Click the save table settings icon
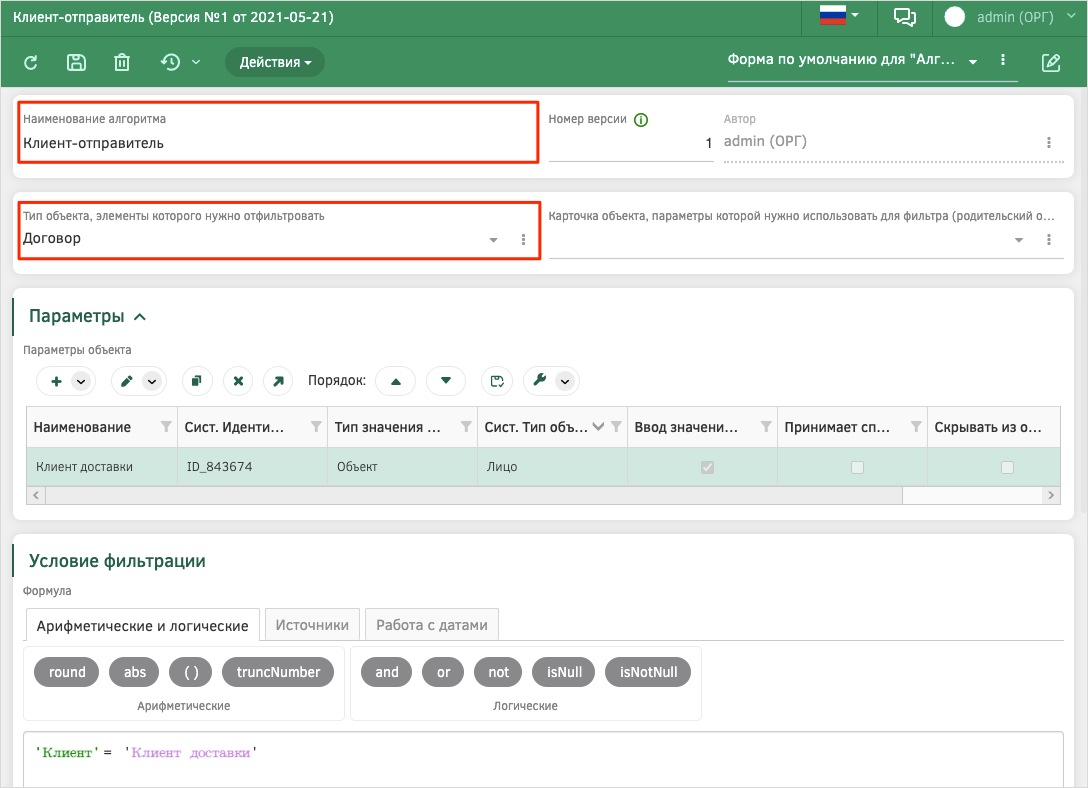This screenshot has width=1088, height=788. pyautogui.click(x=497, y=381)
